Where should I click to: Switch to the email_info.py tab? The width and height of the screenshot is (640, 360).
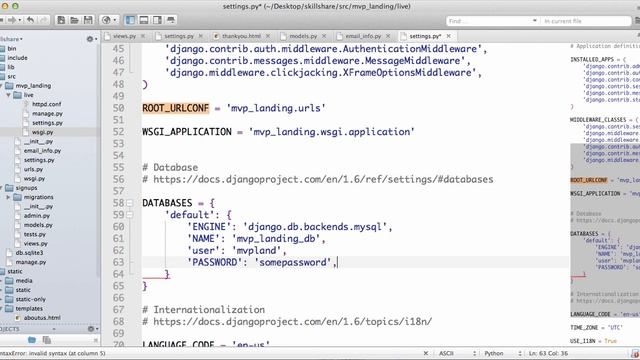[363, 36]
